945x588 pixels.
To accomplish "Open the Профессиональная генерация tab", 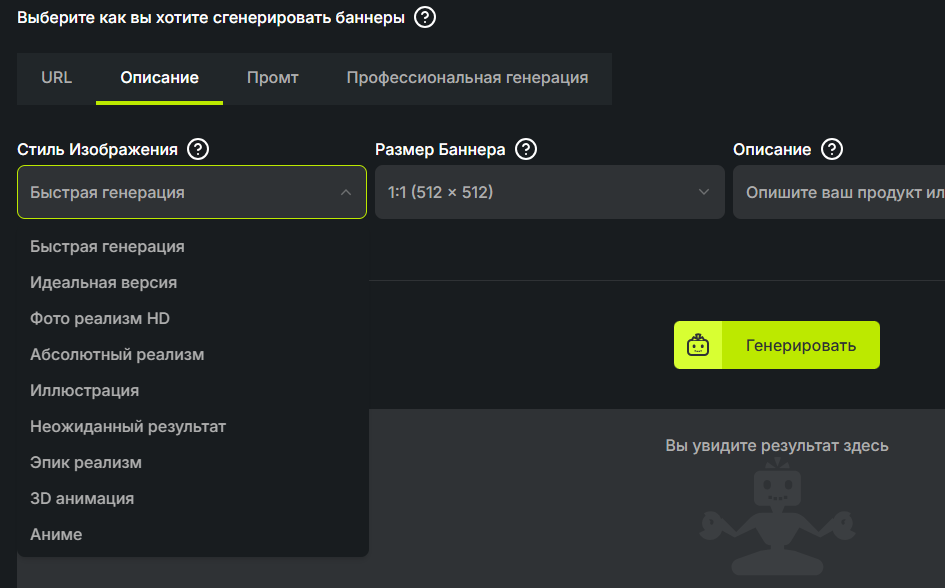I will [467, 78].
